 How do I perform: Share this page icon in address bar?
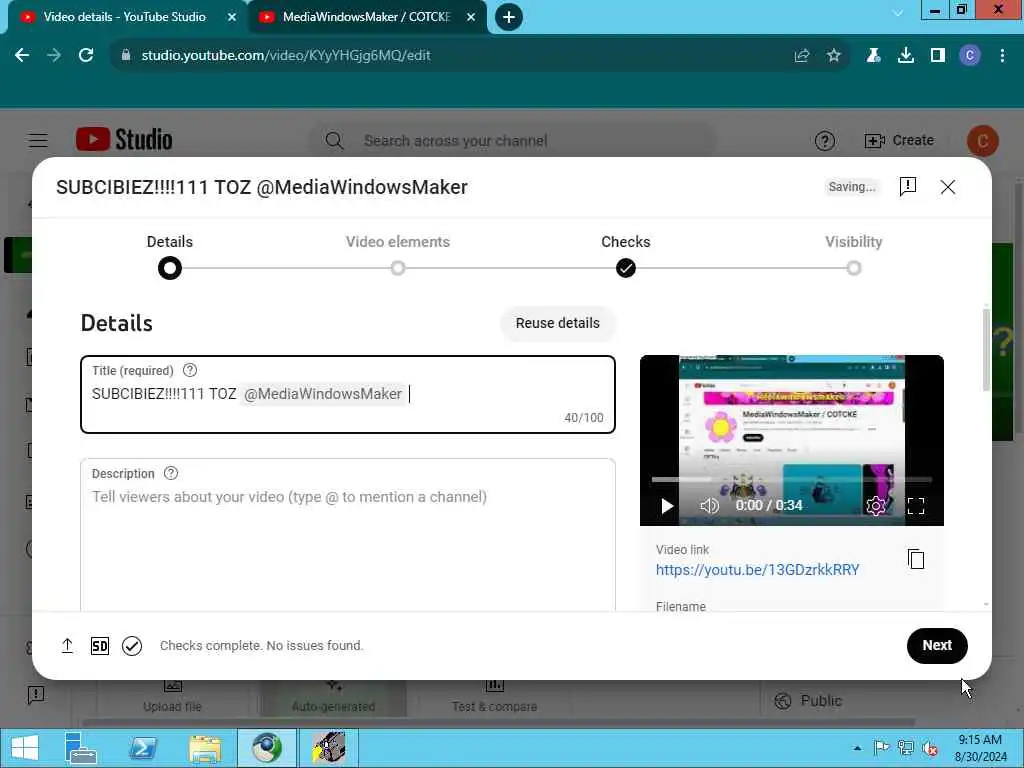(802, 56)
